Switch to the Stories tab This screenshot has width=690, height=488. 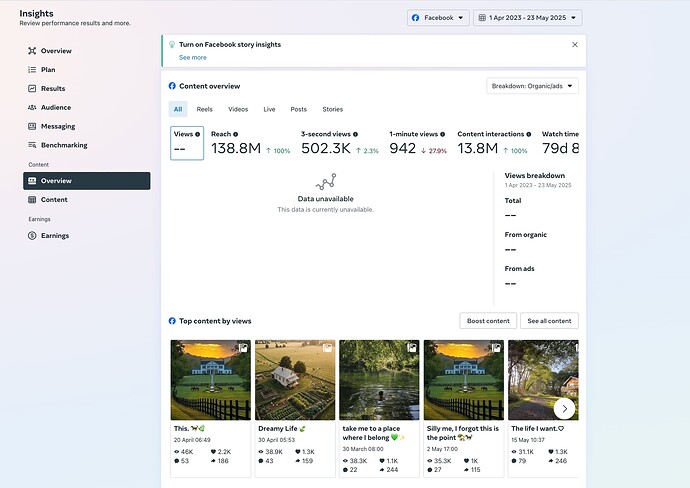tap(333, 109)
